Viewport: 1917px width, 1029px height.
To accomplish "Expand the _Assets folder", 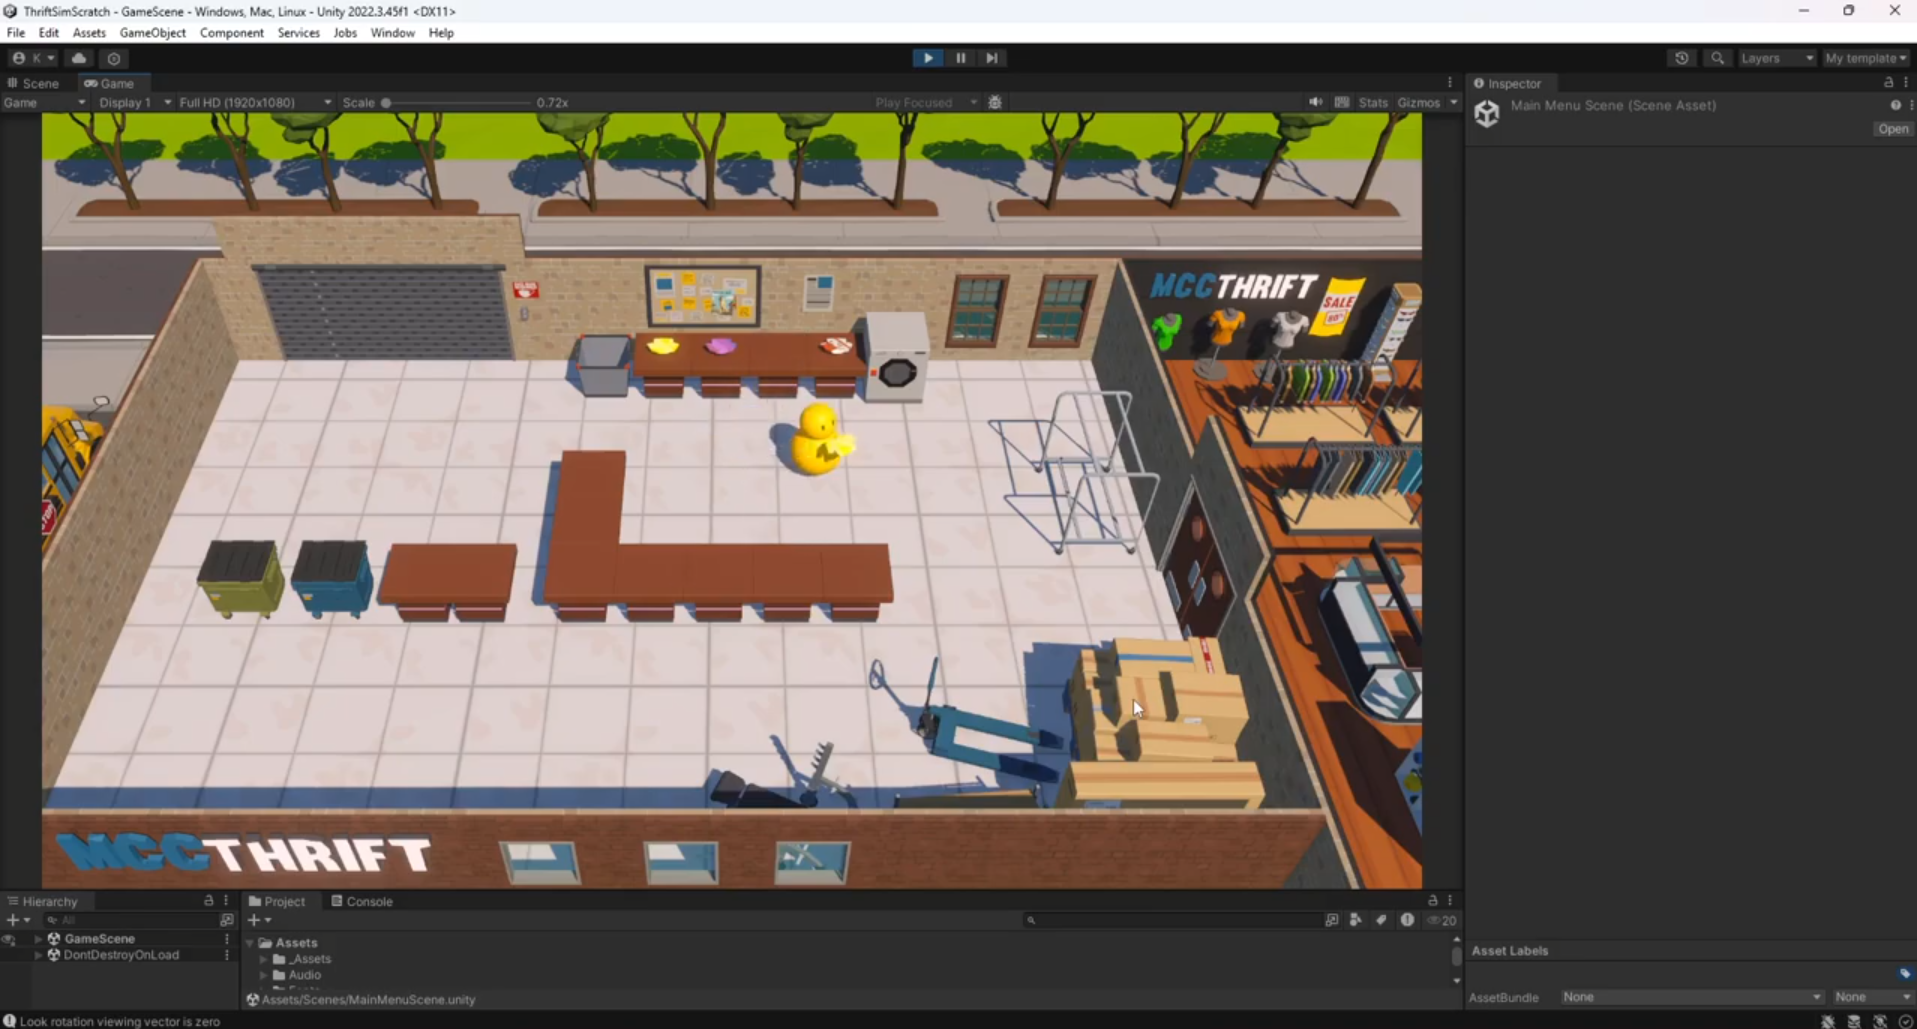I will [x=264, y=959].
